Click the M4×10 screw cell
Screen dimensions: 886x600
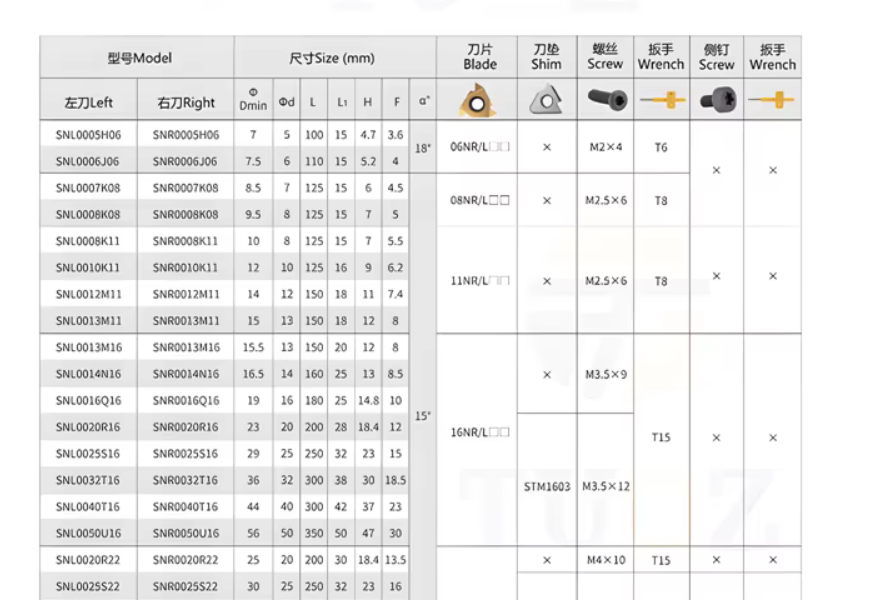606,560
